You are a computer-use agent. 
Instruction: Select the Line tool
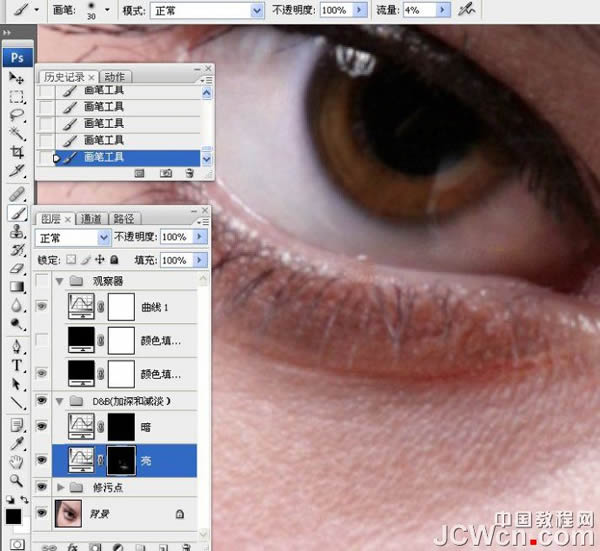16,403
